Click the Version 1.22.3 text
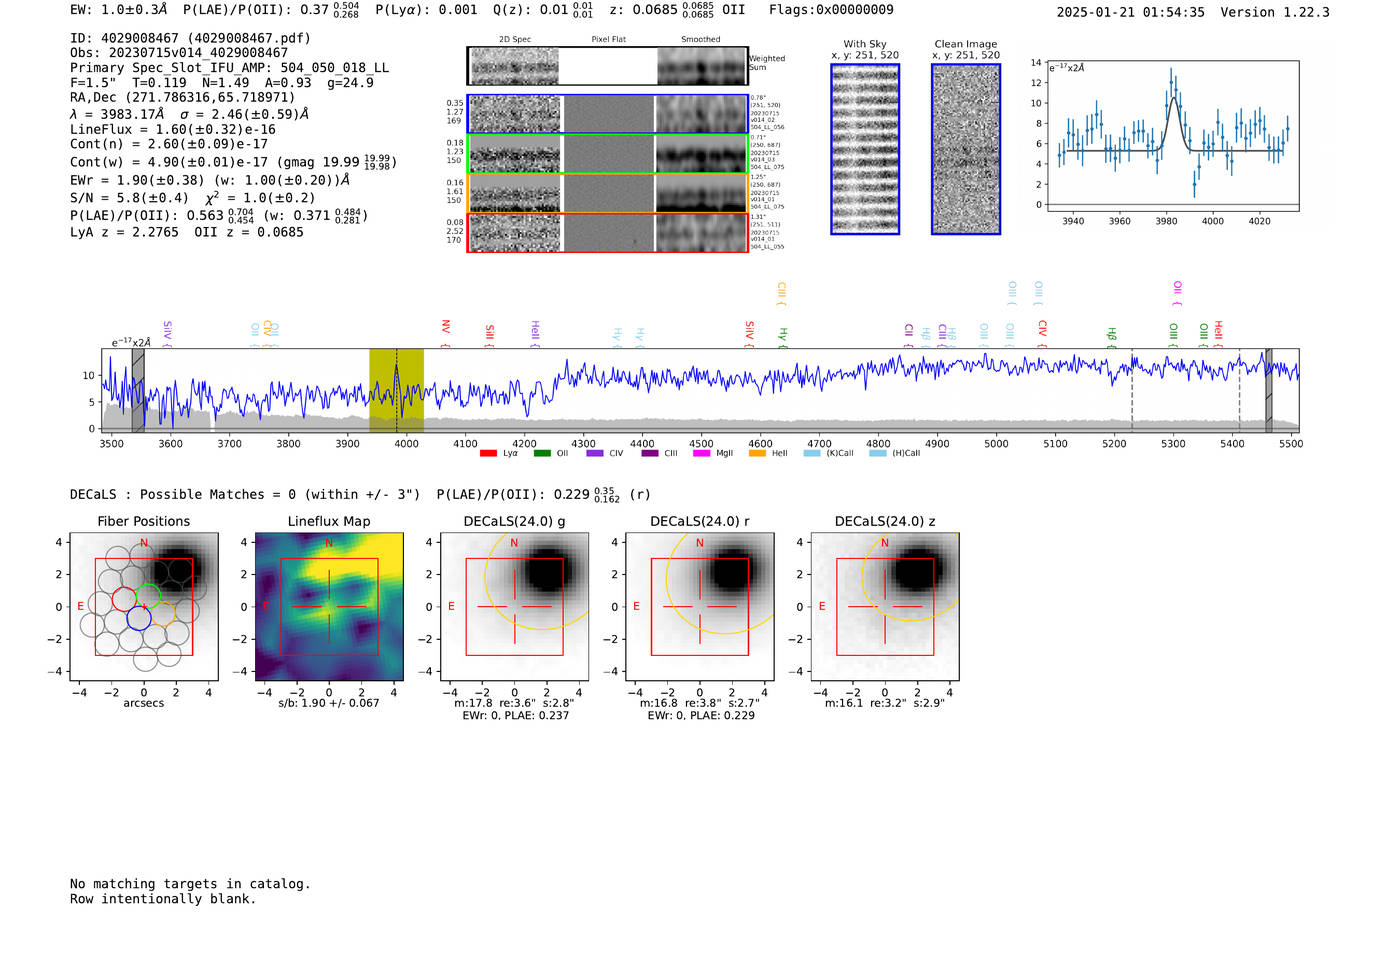The height and width of the screenshot is (953, 1400). point(1275,12)
